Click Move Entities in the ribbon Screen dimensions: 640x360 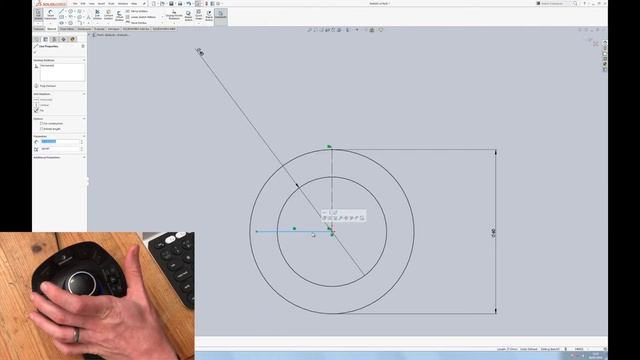pos(137,23)
